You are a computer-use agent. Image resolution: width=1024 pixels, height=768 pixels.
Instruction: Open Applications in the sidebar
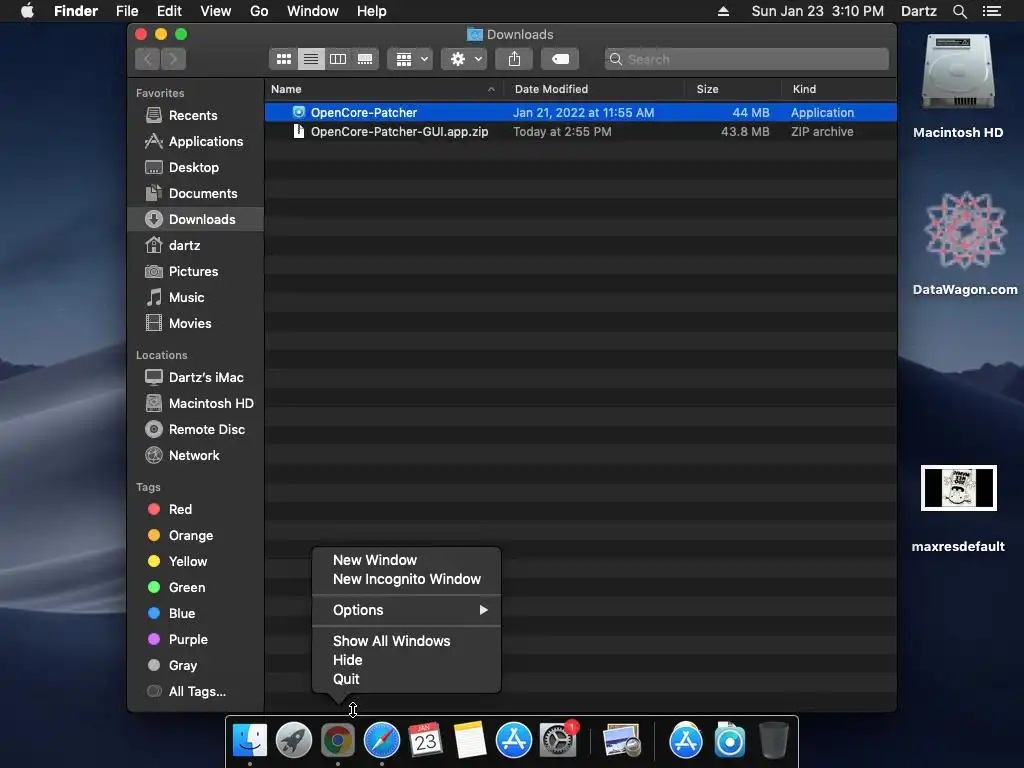(206, 142)
